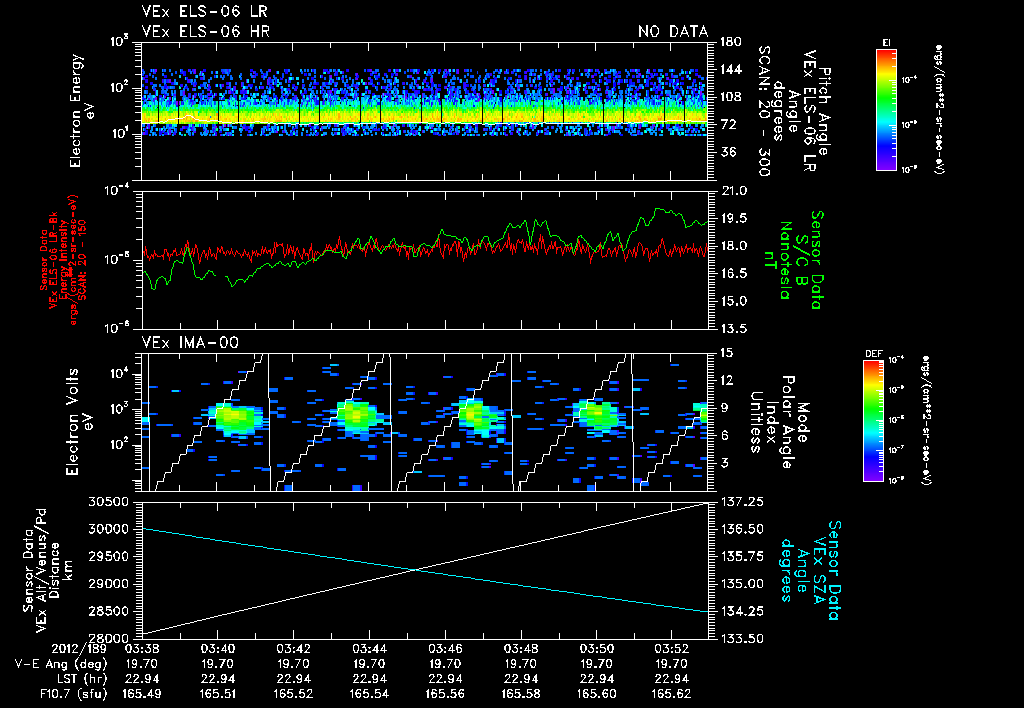The image size is (1024, 708).
Task: Click the '28500' altitude tick label
Action: pos(108,611)
